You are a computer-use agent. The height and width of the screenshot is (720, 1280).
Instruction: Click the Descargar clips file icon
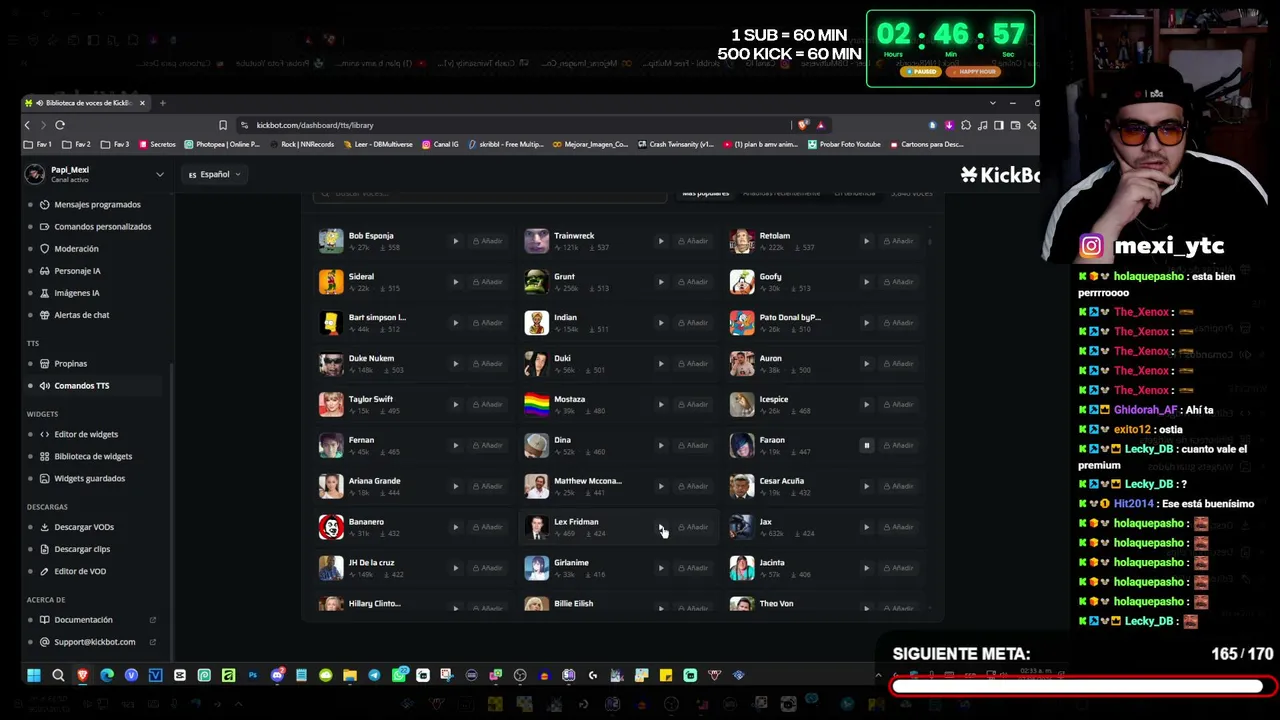pos(44,549)
